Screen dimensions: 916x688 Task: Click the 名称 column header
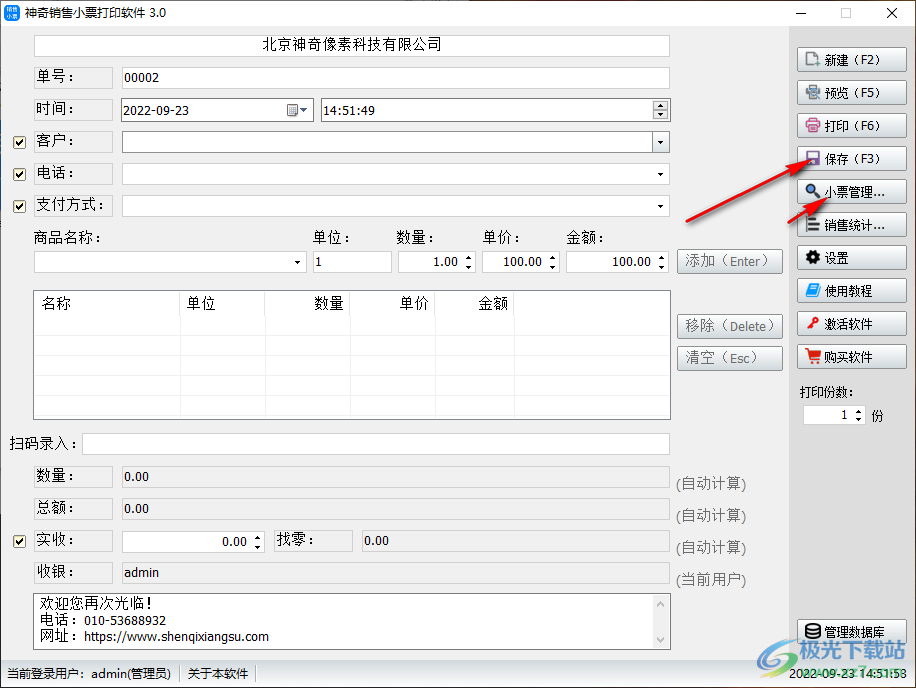pyautogui.click(x=107, y=304)
